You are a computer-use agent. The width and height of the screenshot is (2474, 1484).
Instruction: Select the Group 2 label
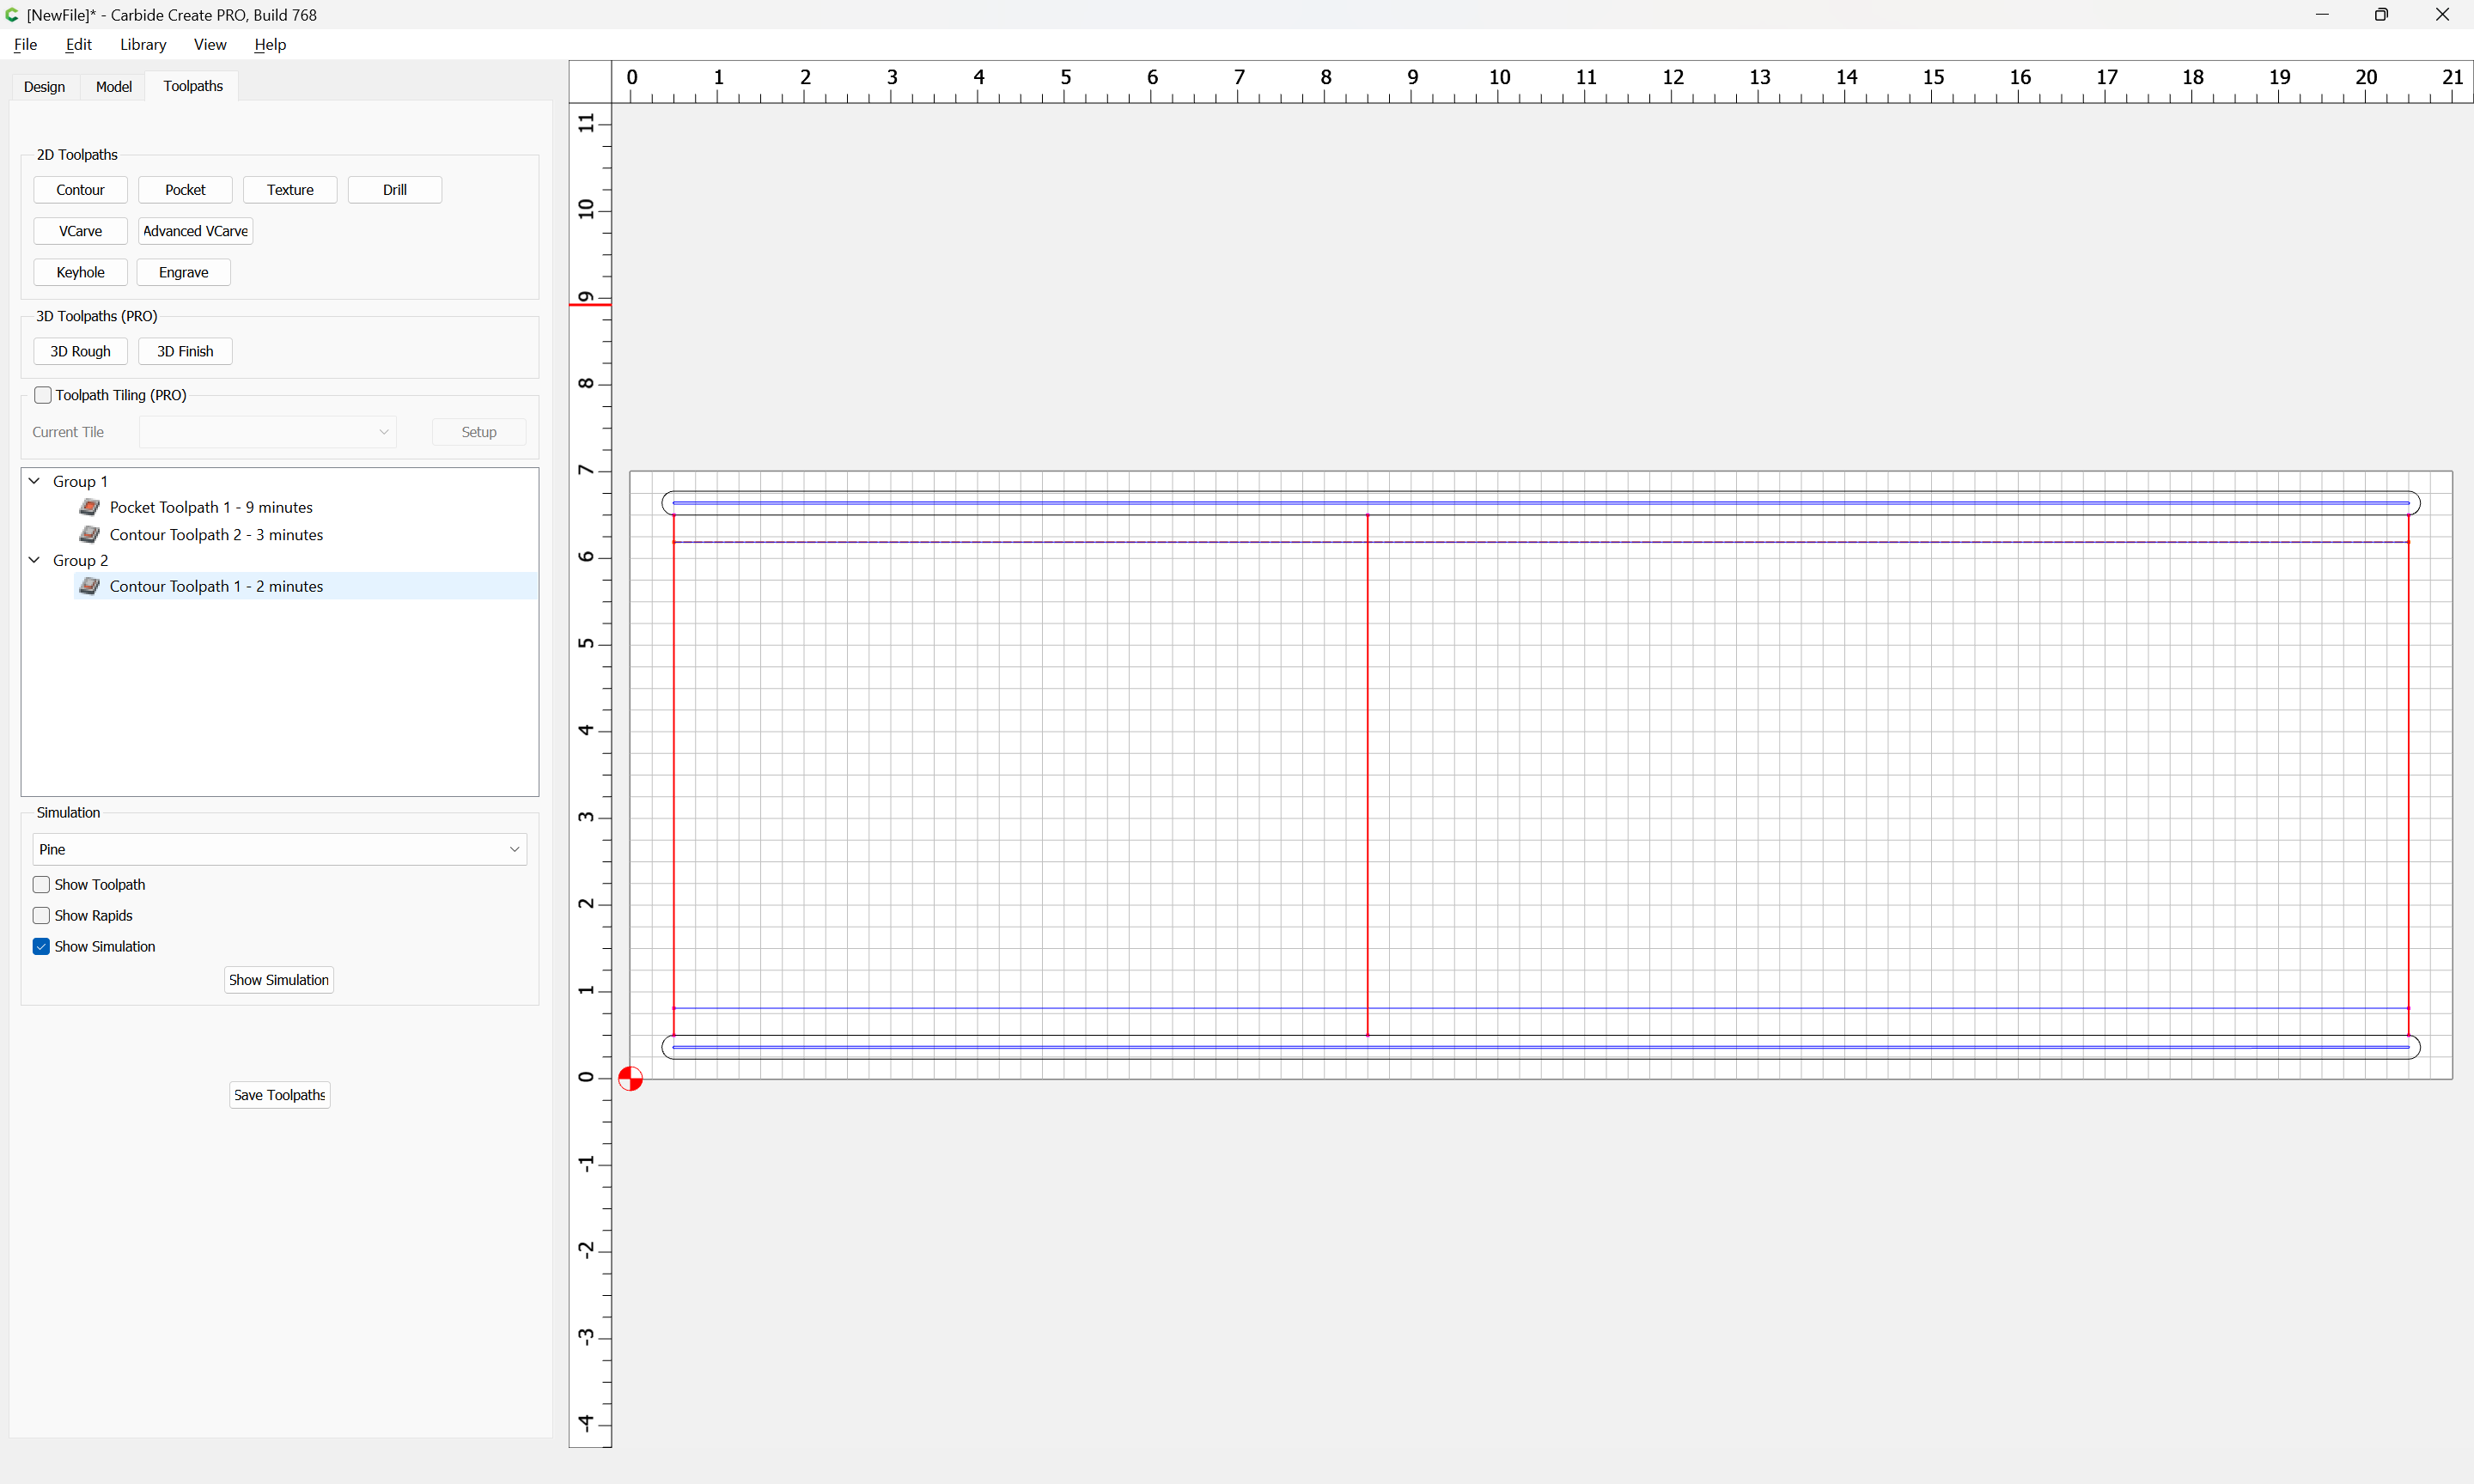[80, 560]
